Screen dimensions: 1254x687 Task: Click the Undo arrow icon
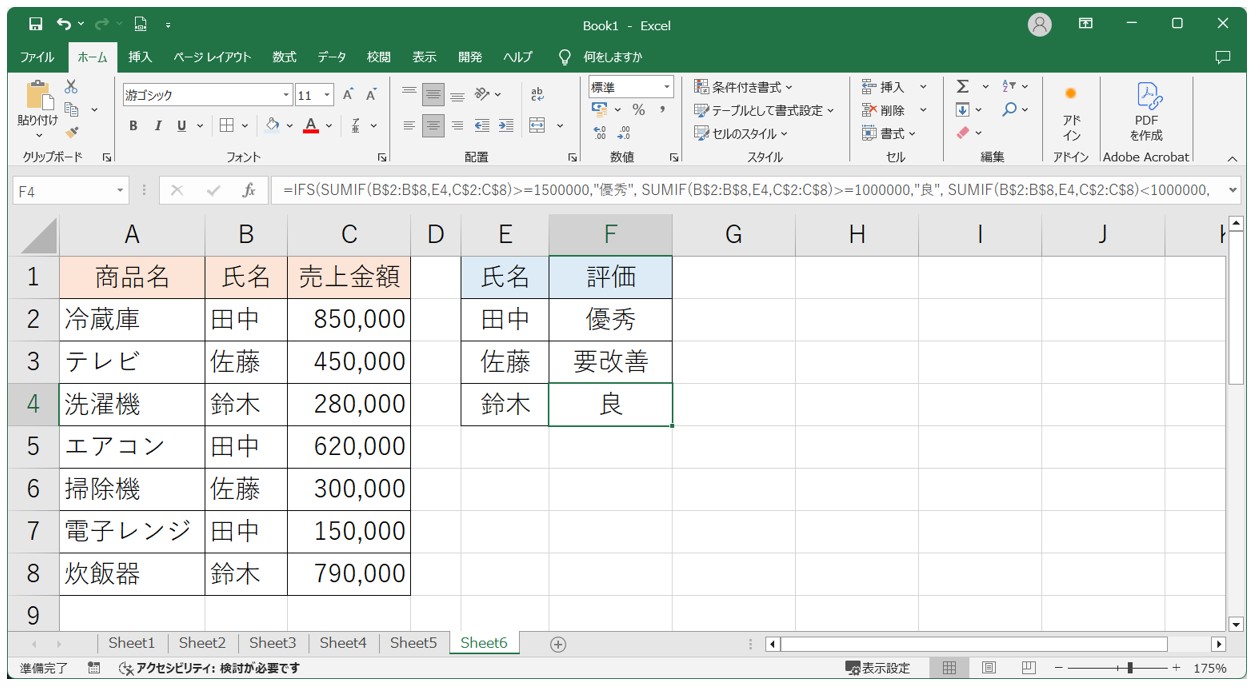coord(65,24)
